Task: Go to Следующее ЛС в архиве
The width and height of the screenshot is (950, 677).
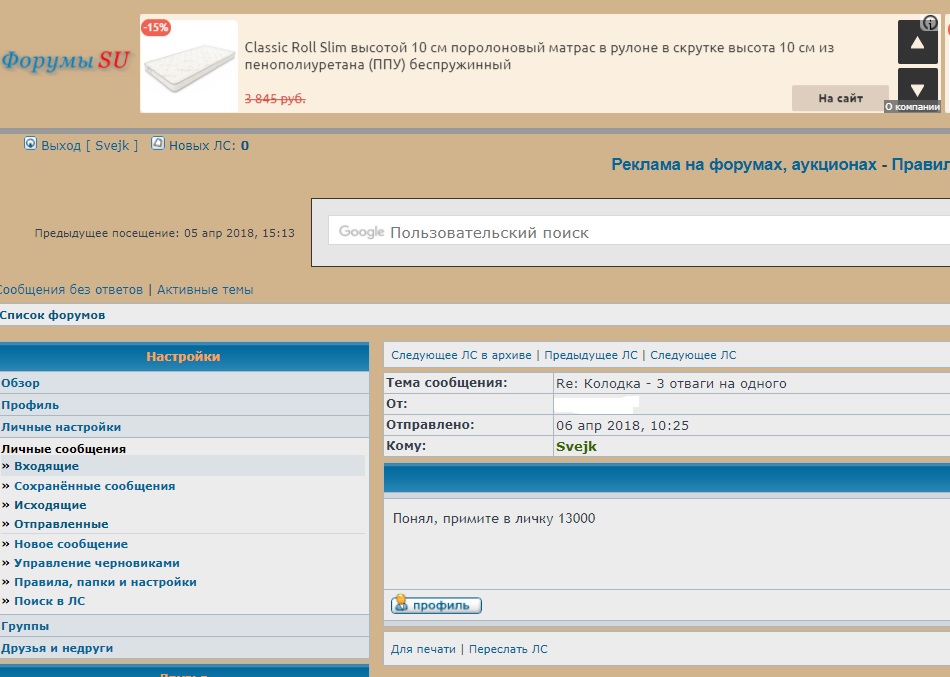Action: [461, 355]
